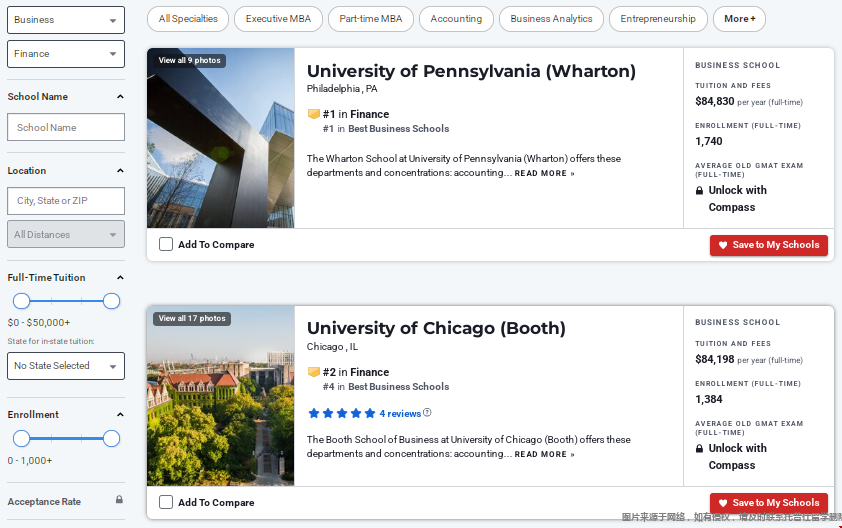This screenshot has height=528, width=842.
Task: Click the City, State or ZIP field
Action: coord(66,201)
